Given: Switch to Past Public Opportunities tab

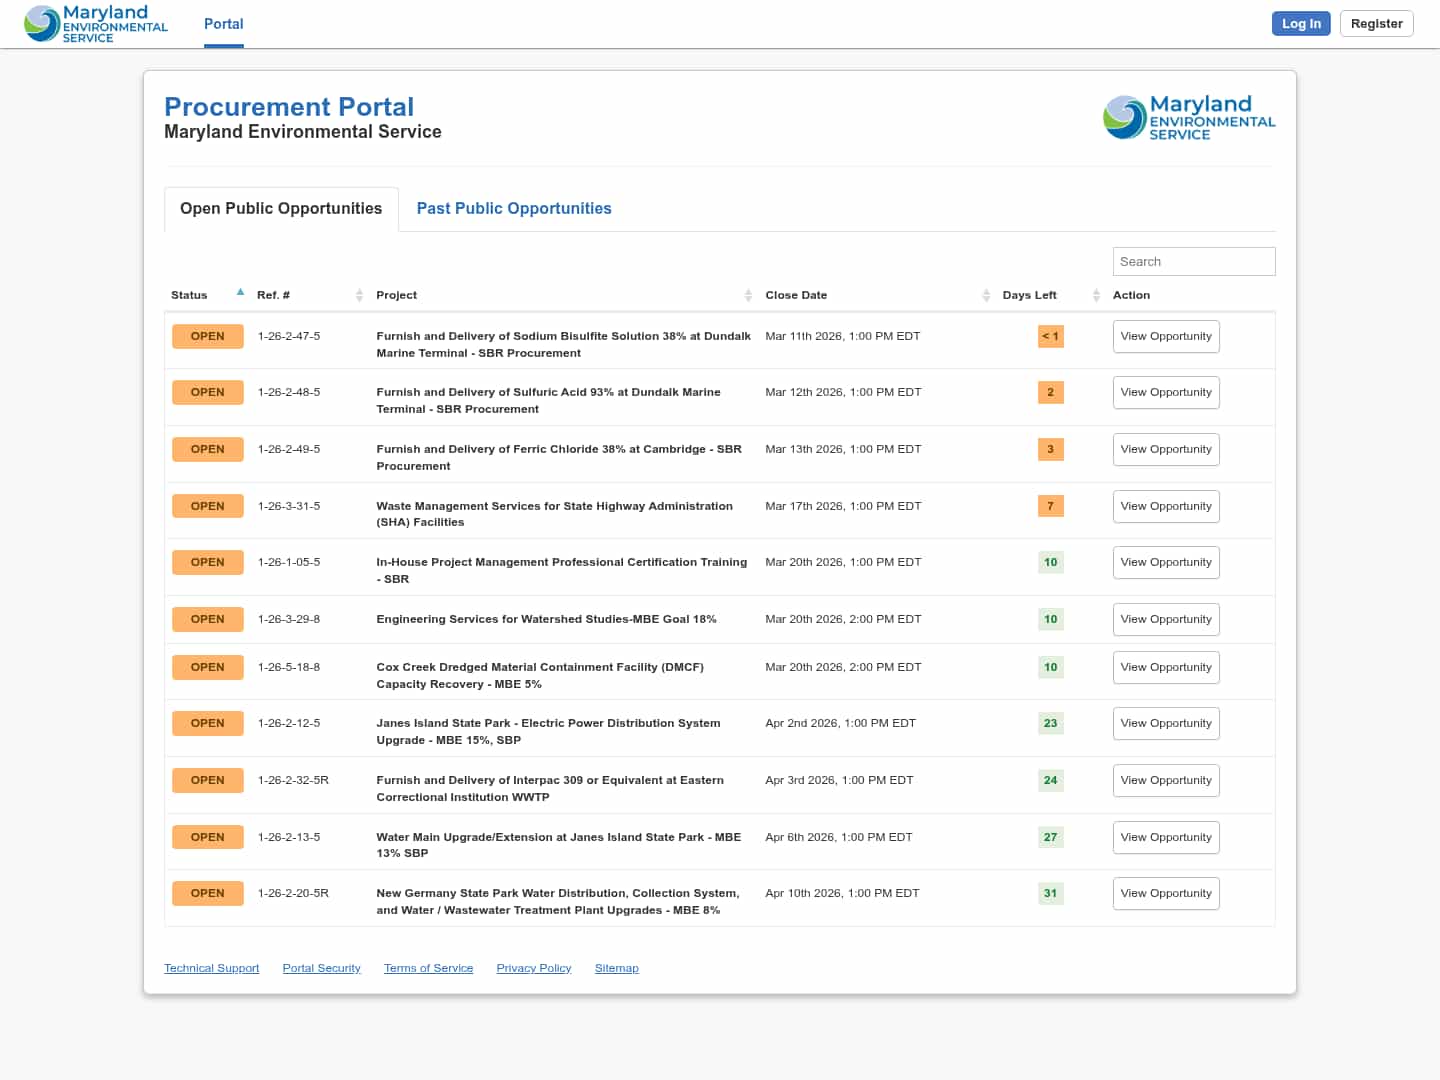Looking at the screenshot, I should (513, 208).
